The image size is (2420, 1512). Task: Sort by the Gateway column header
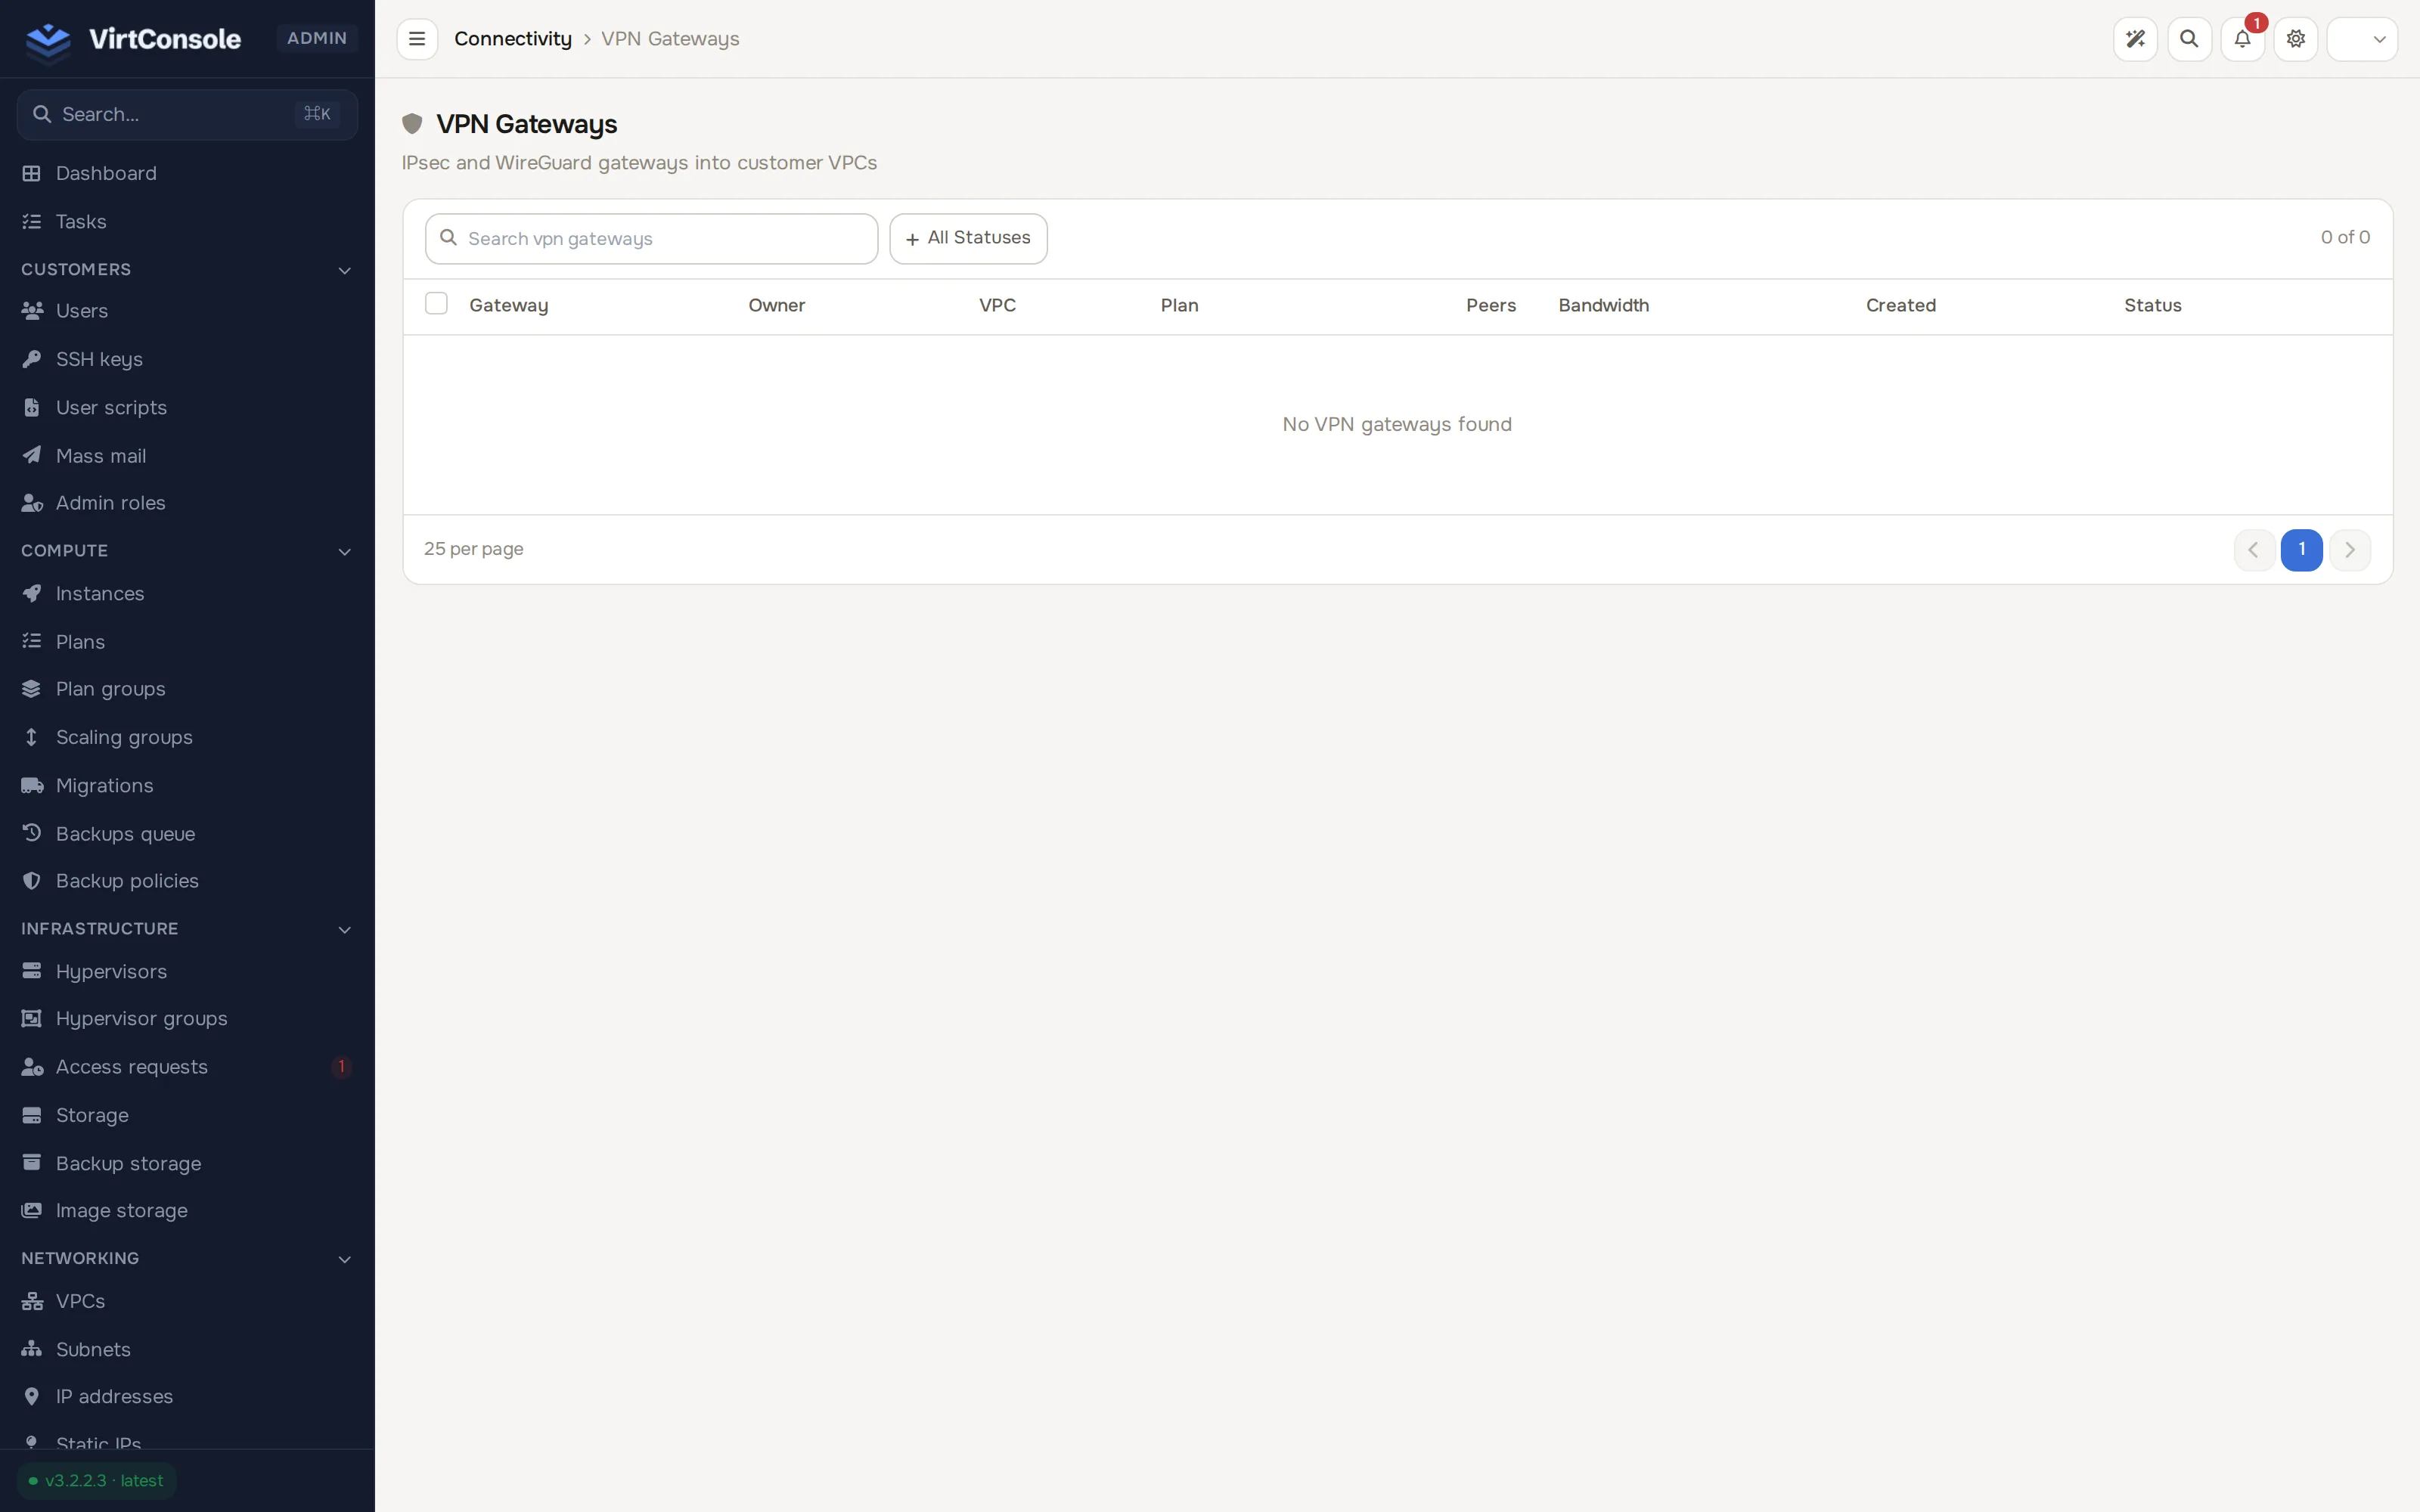(508, 305)
